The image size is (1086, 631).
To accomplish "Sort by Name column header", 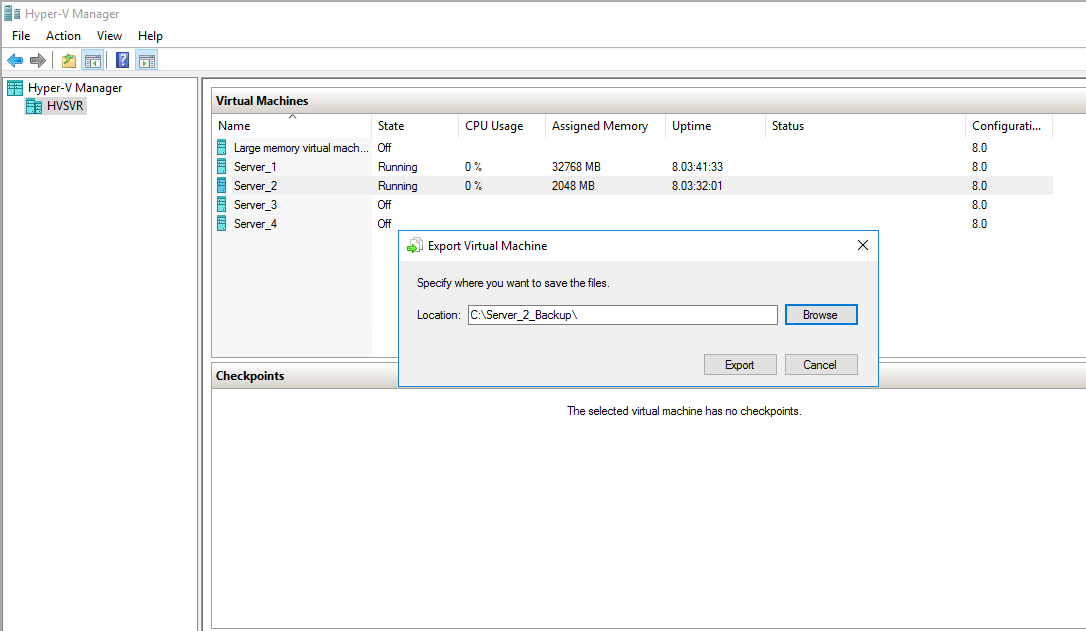I will [x=292, y=126].
